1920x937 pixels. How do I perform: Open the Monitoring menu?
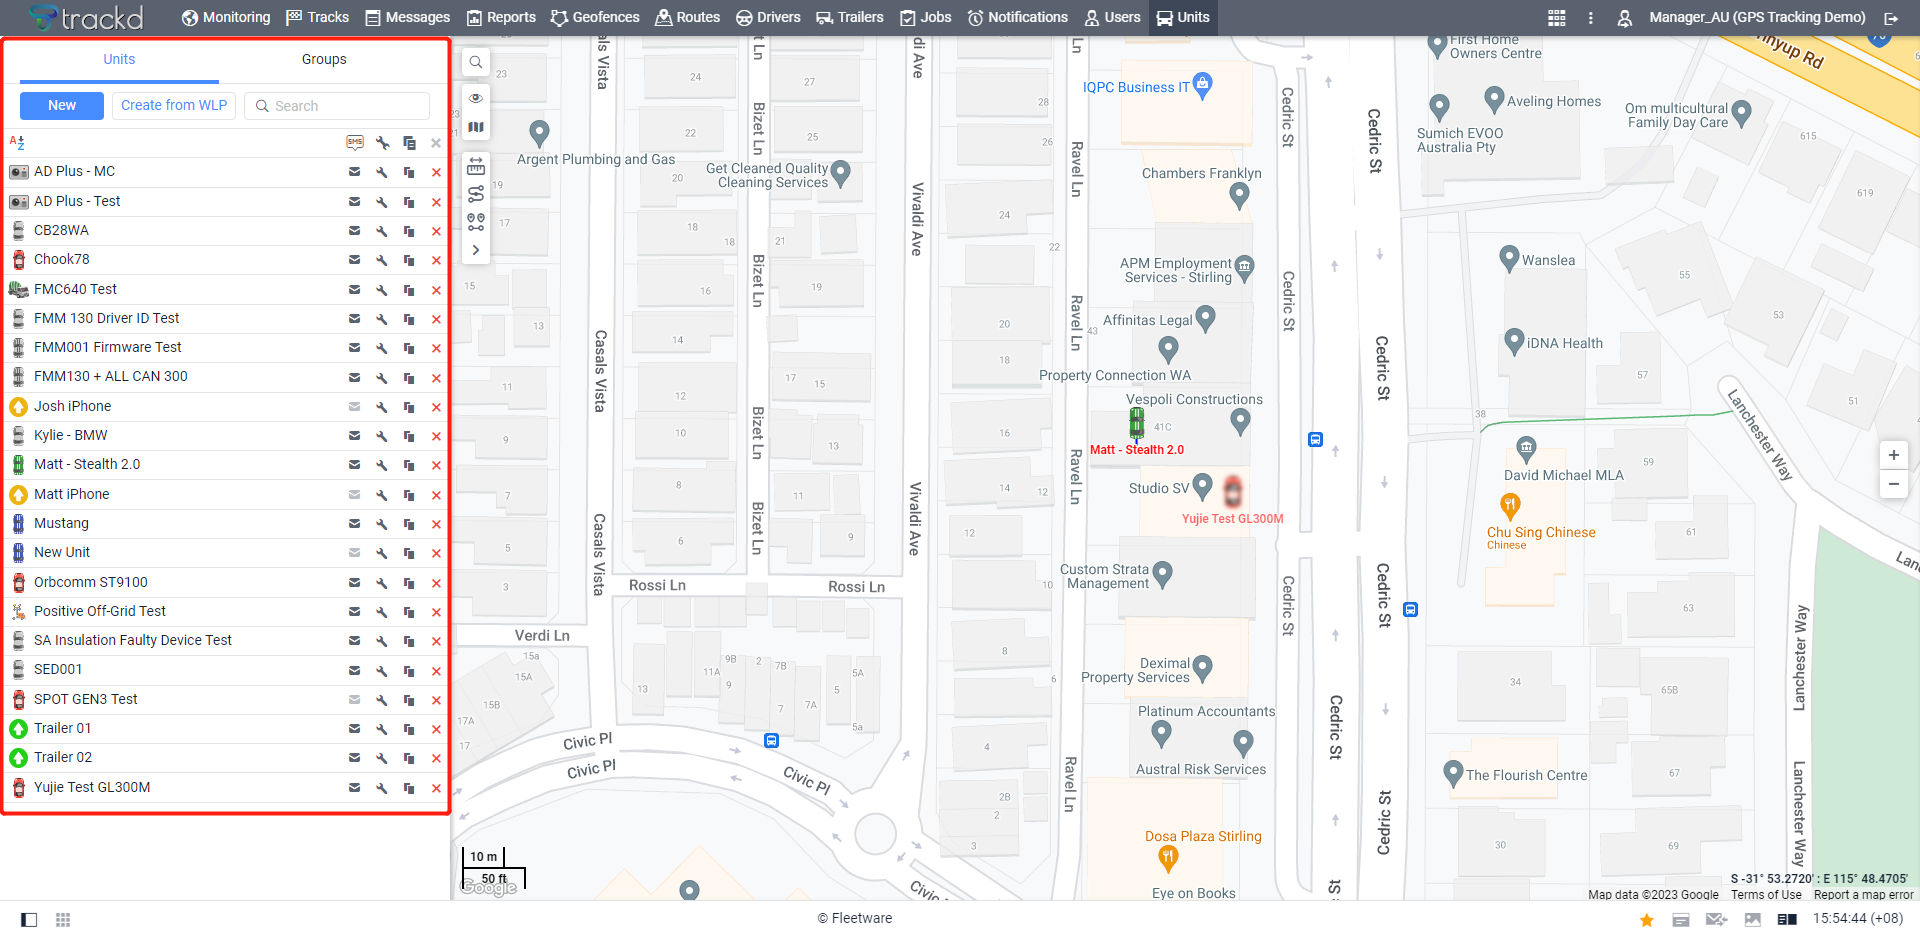(226, 17)
